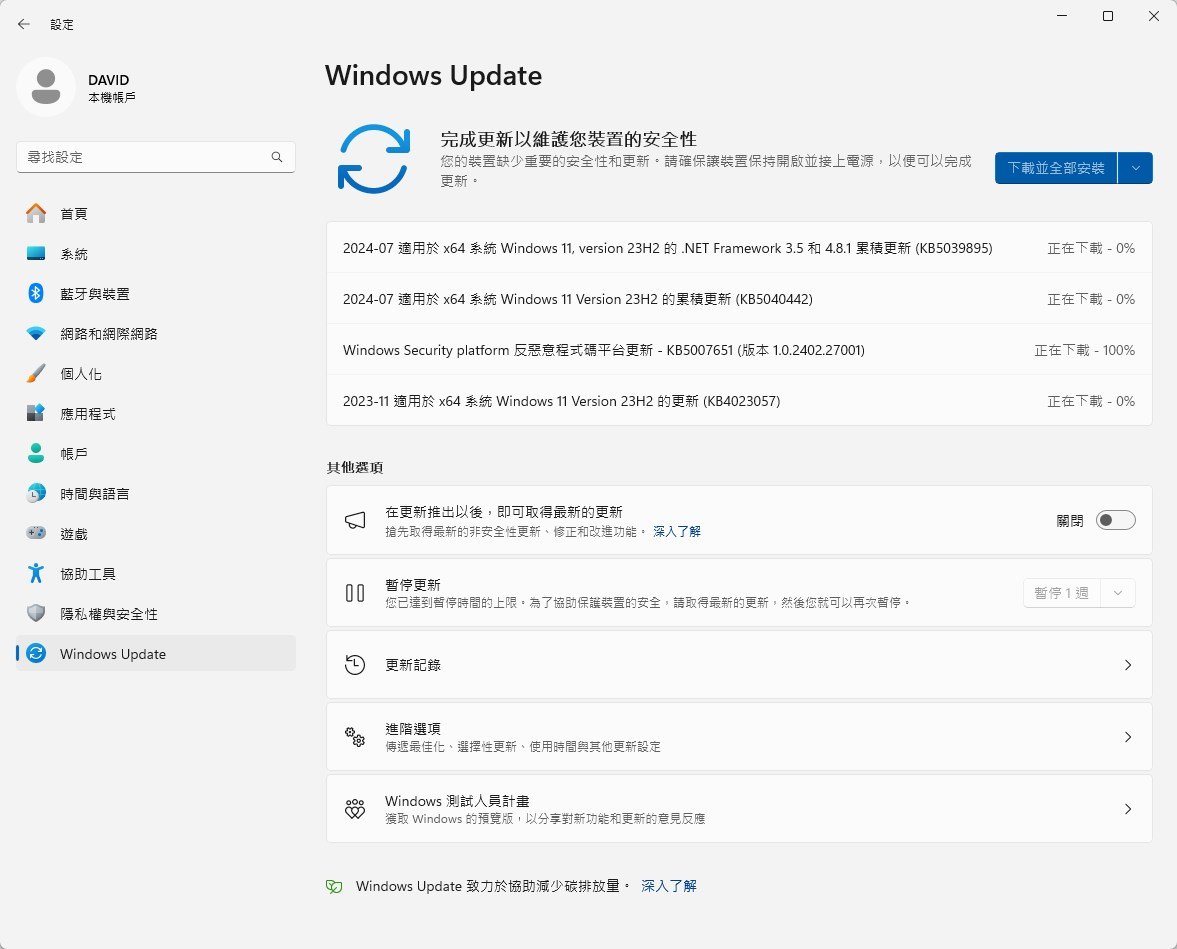Click the 時間與語言 globe clock icon
Image resolution: width=1177 pixels, height=949 pixels.
pyautogui.click(x=36, y=493)
